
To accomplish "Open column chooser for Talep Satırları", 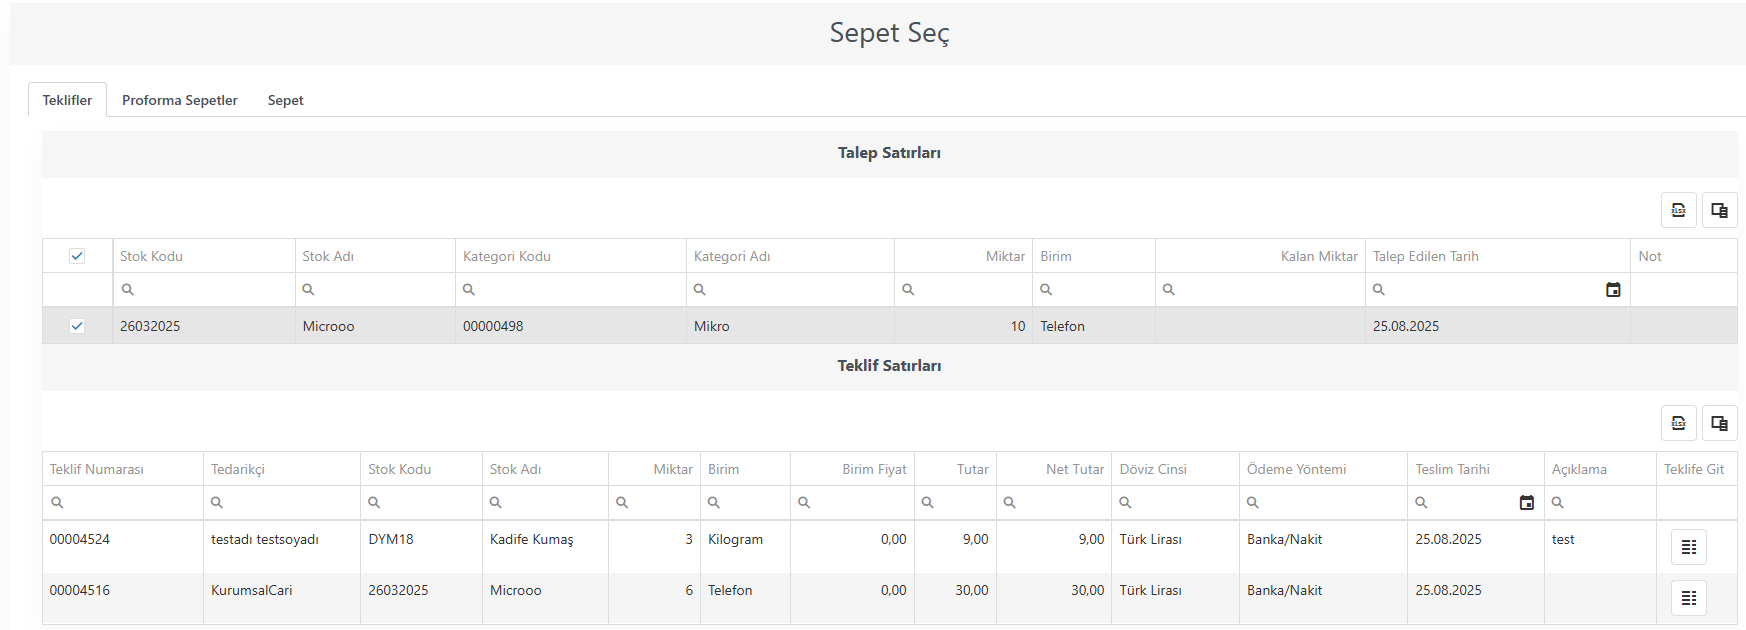I will click(1719, 210).
